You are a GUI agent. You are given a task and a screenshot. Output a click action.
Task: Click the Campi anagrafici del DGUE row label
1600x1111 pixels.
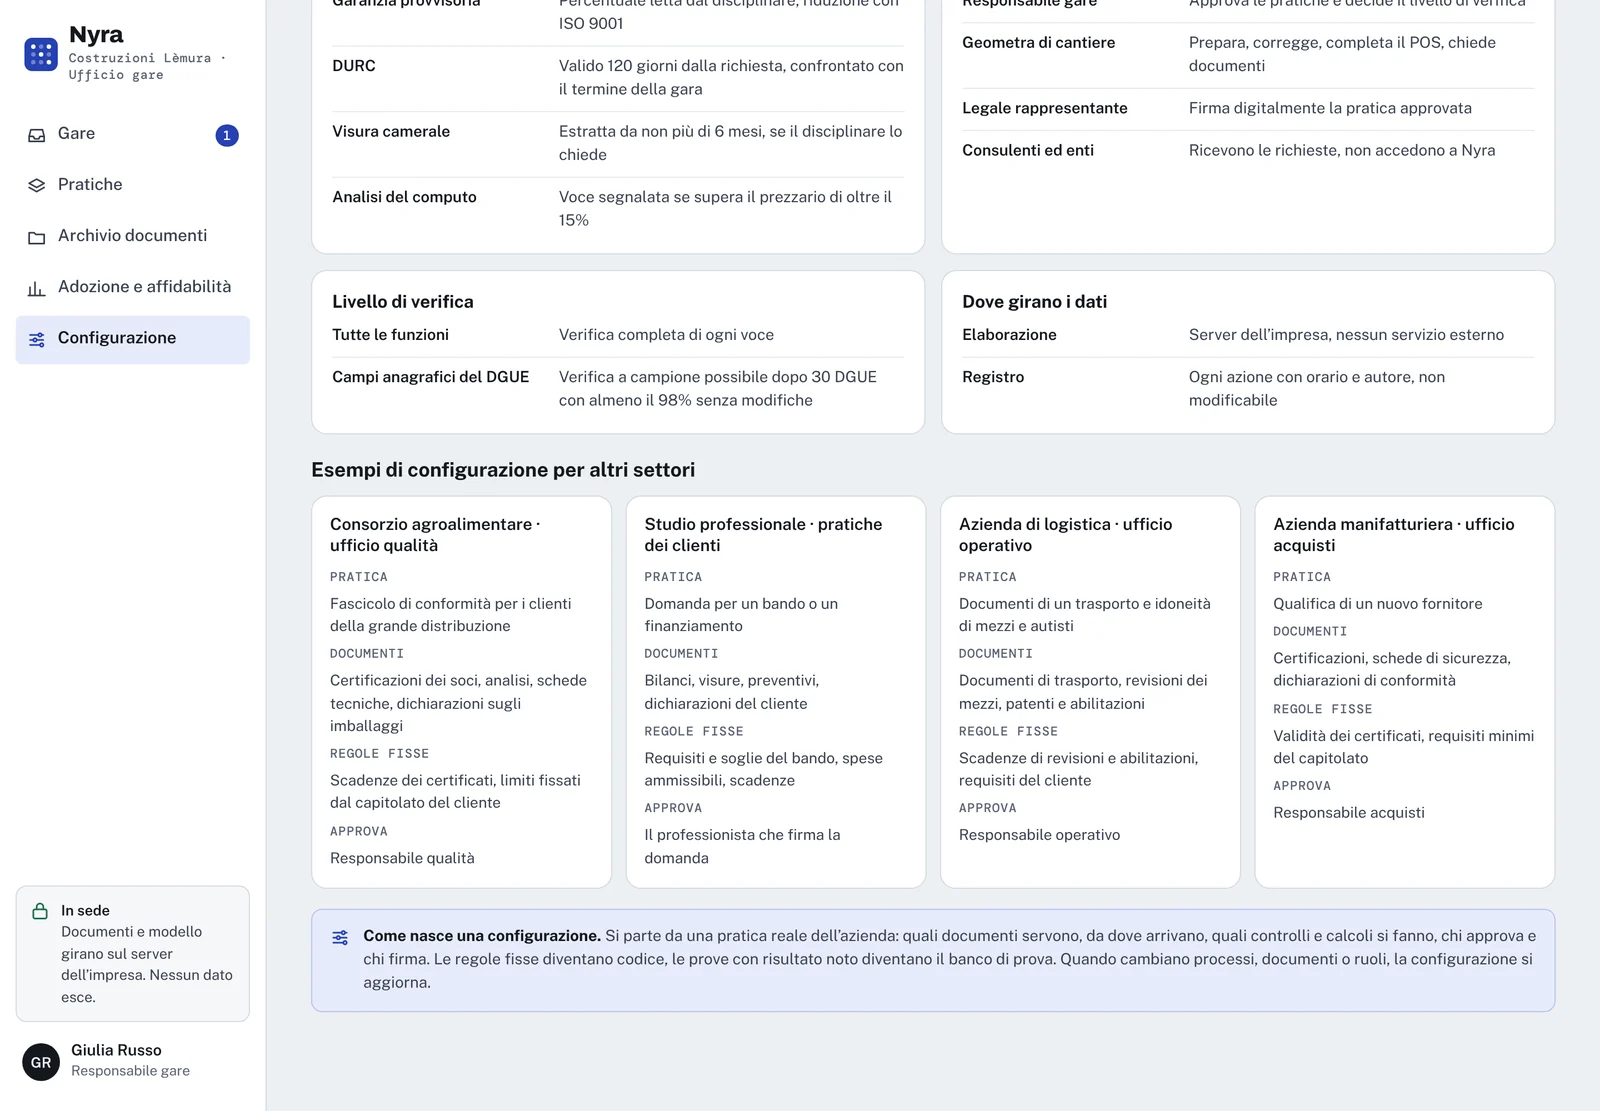430,377
